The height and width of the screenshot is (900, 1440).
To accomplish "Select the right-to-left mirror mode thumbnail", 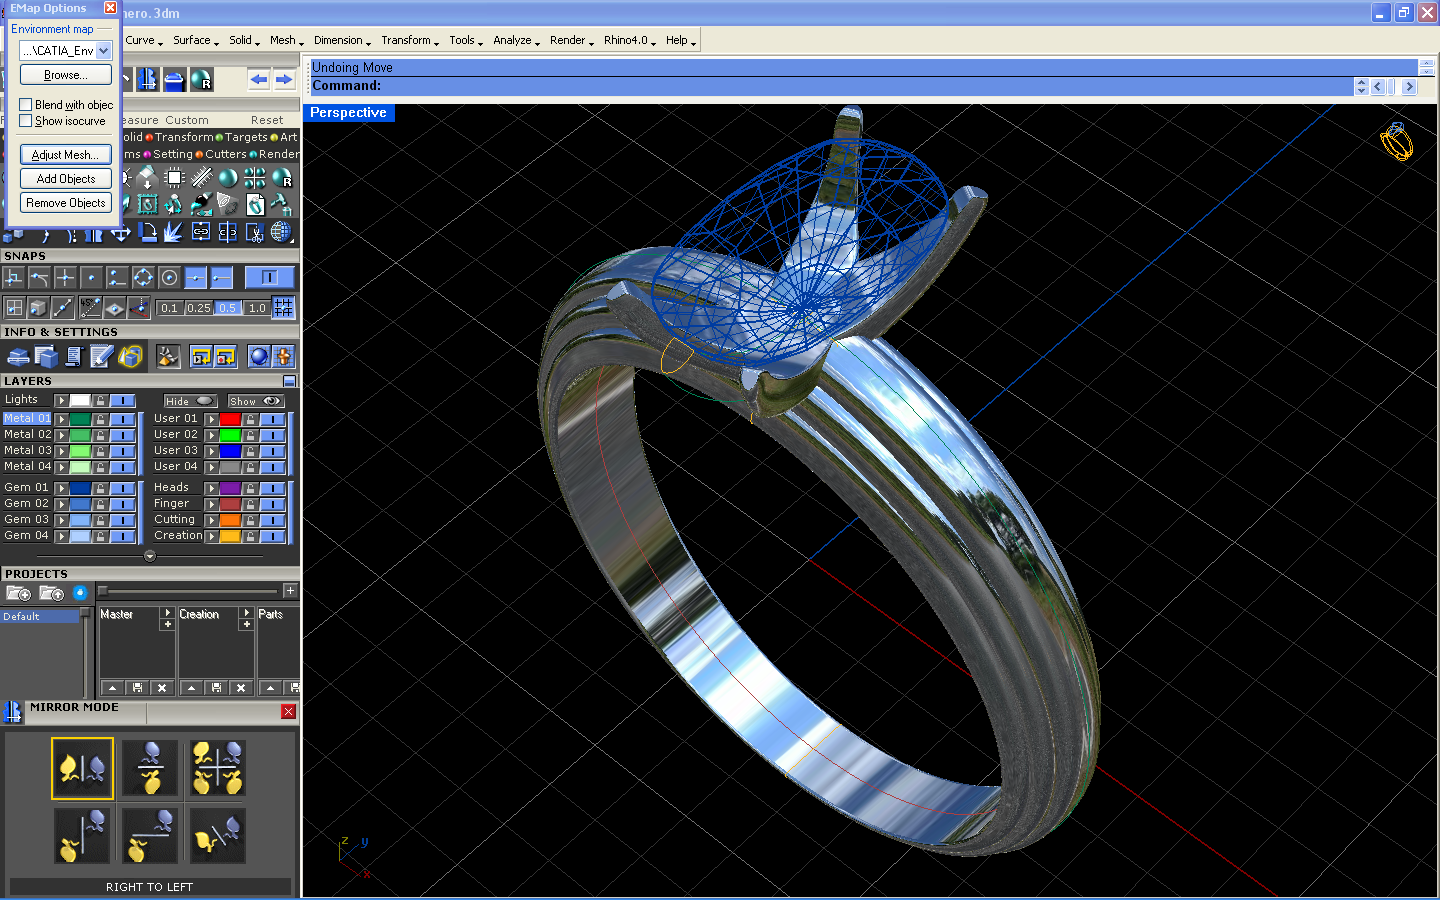I will coord(82,768).
